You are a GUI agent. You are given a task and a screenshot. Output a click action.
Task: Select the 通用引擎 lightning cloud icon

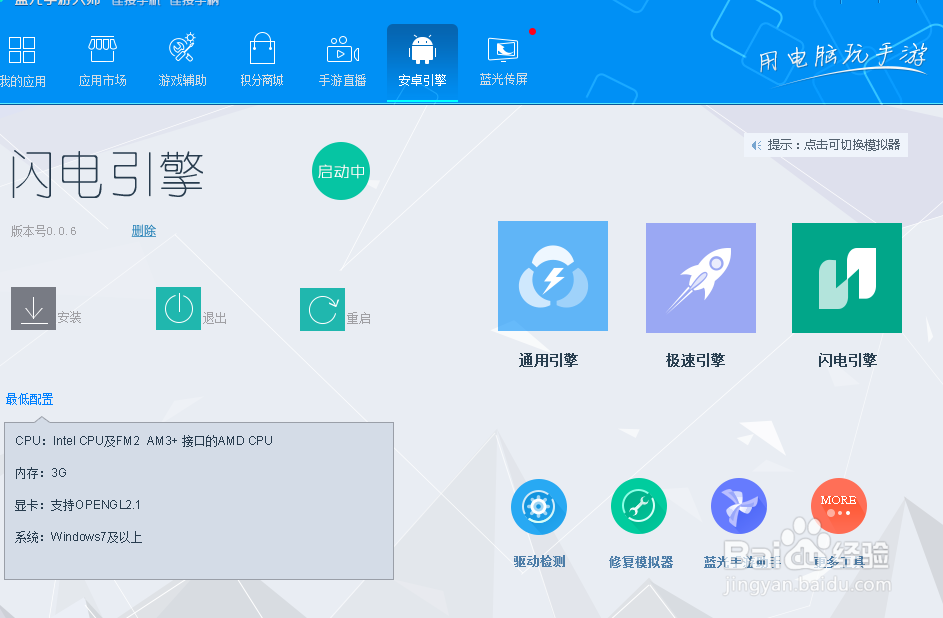click(553, 276)
